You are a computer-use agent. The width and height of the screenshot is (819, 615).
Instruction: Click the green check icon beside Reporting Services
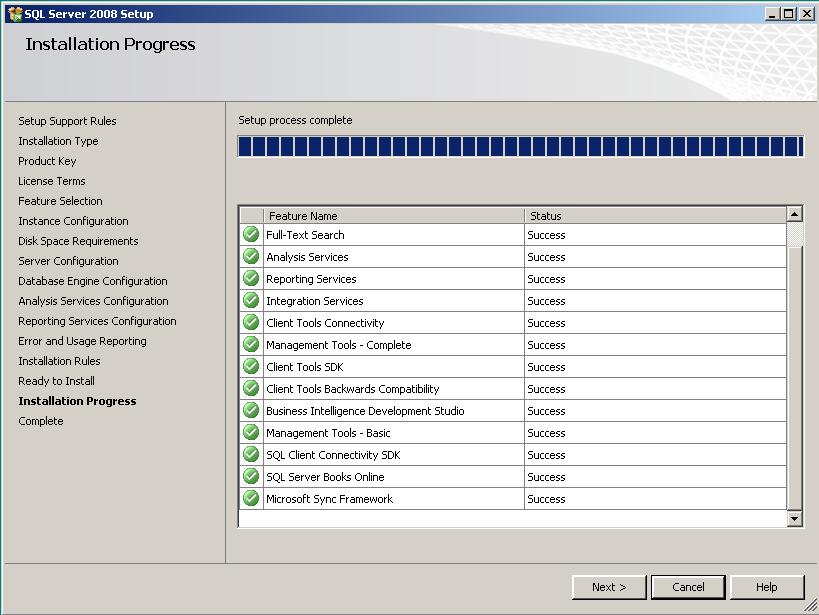pos(251,279)
